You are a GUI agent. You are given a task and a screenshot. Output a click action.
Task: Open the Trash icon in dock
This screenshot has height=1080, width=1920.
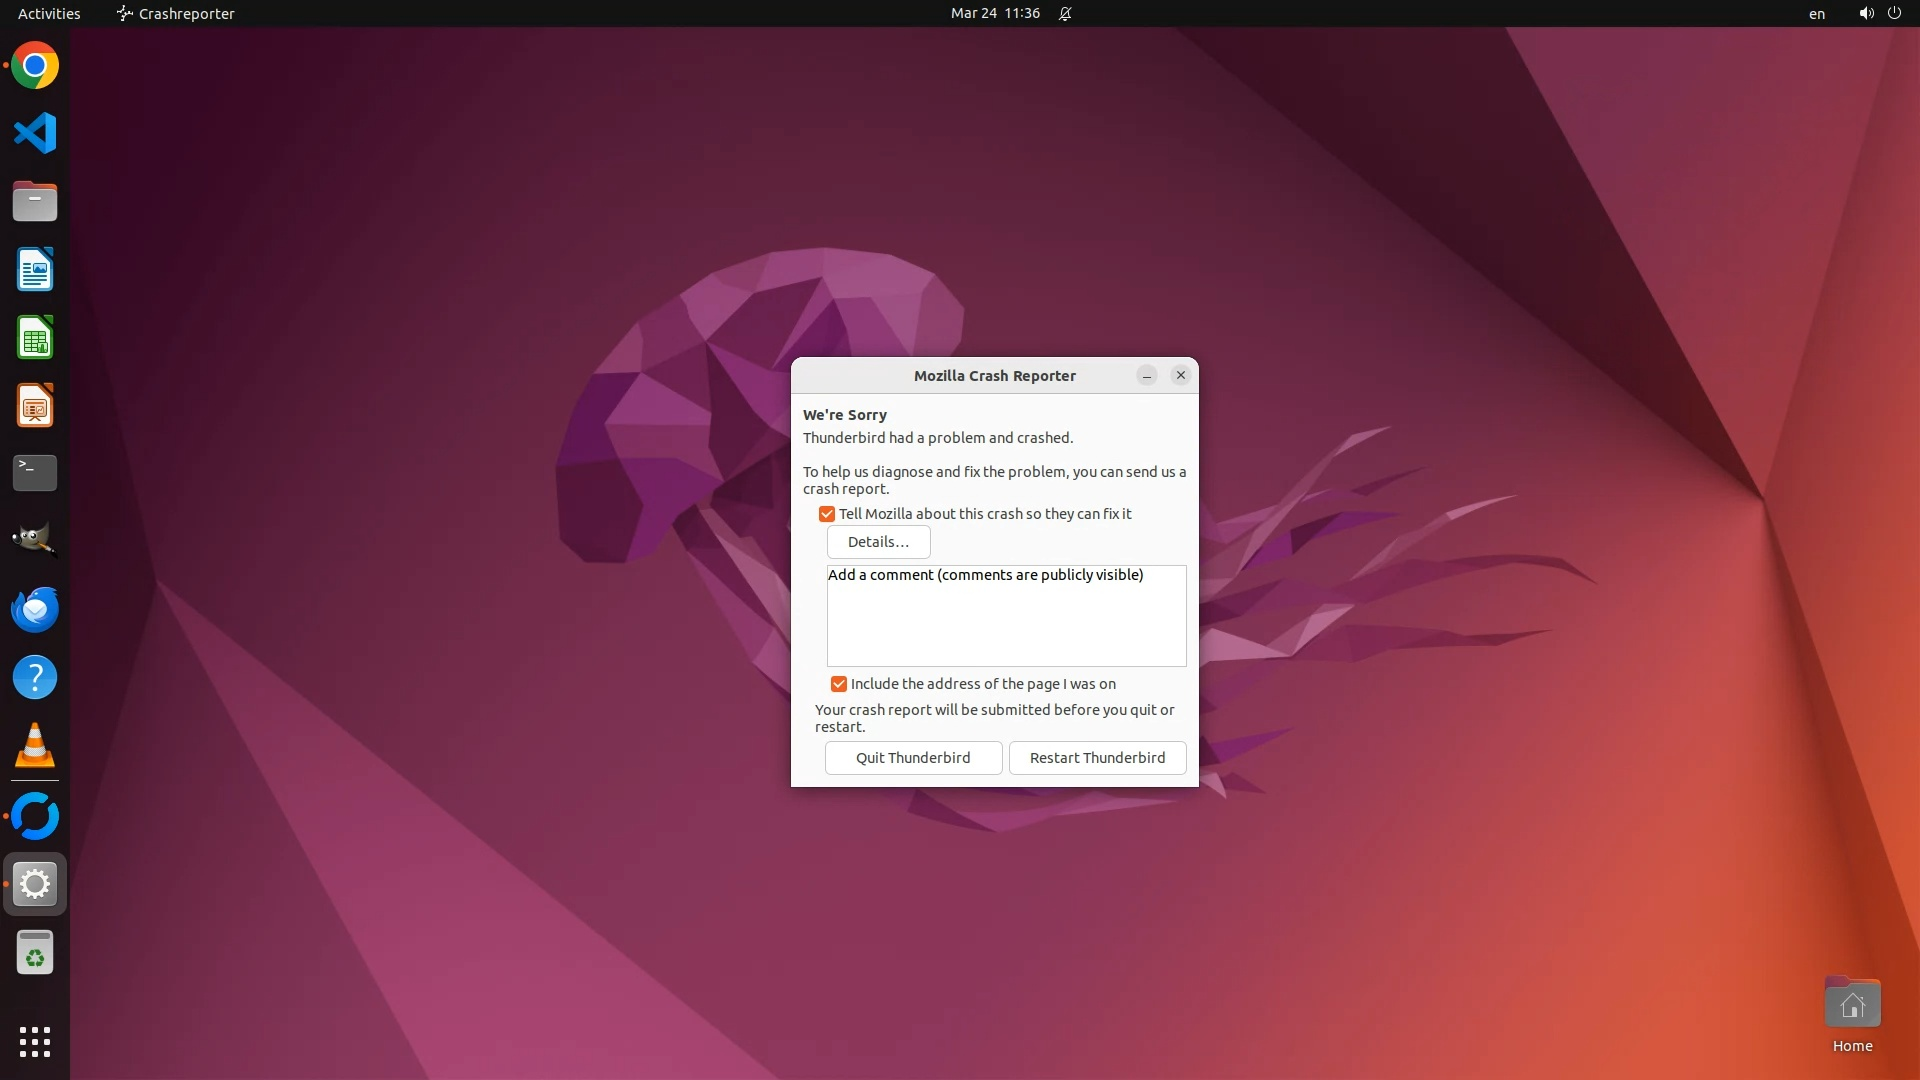point(35,953)
